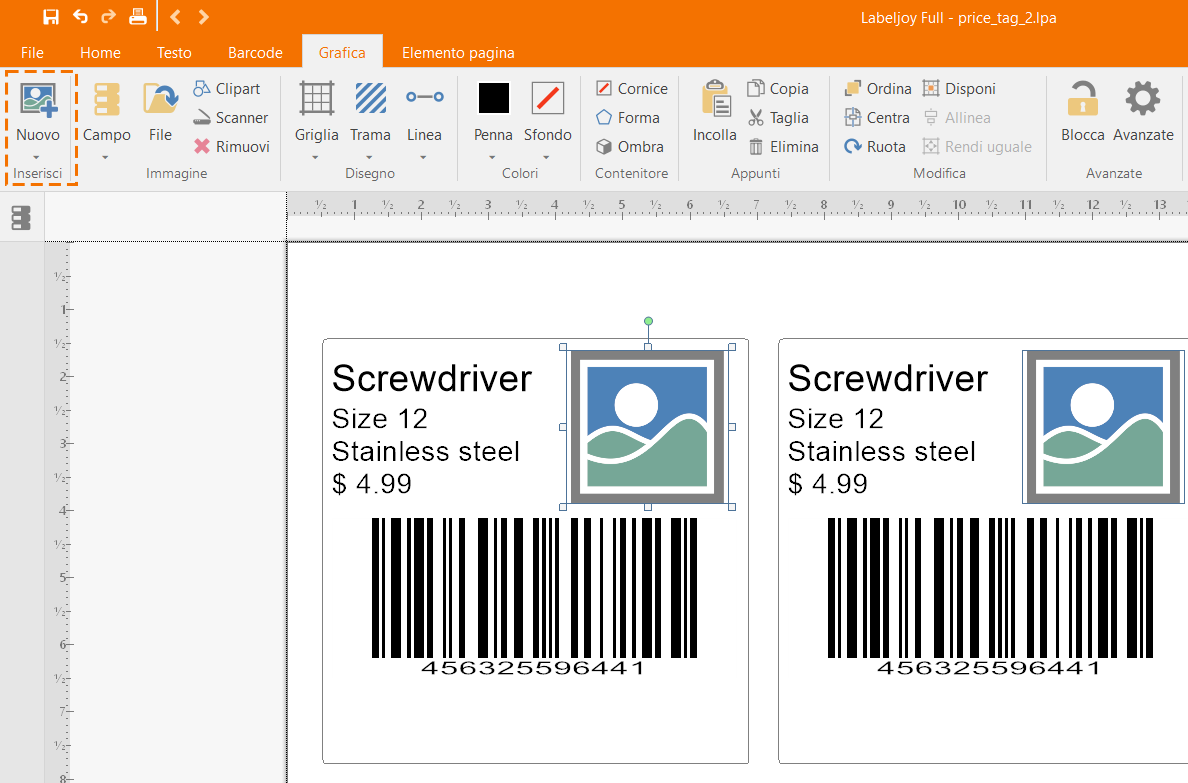Save the label file with floppy icon
Image resolution: width=1188 pixels, height=783 pixels.
tap(51, 17)
